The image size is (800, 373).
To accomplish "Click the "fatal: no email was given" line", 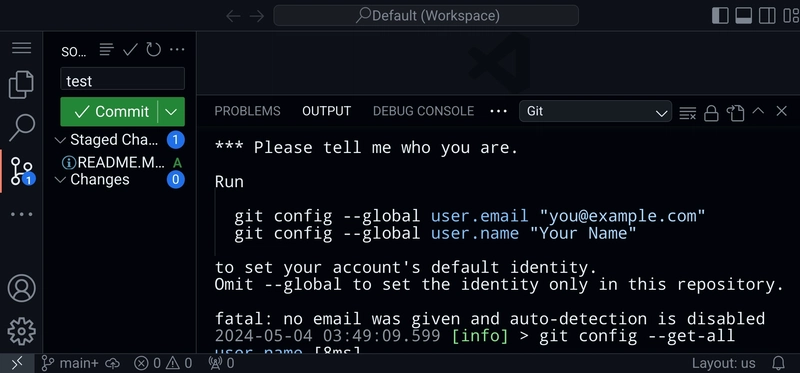I will click(490, 318).
